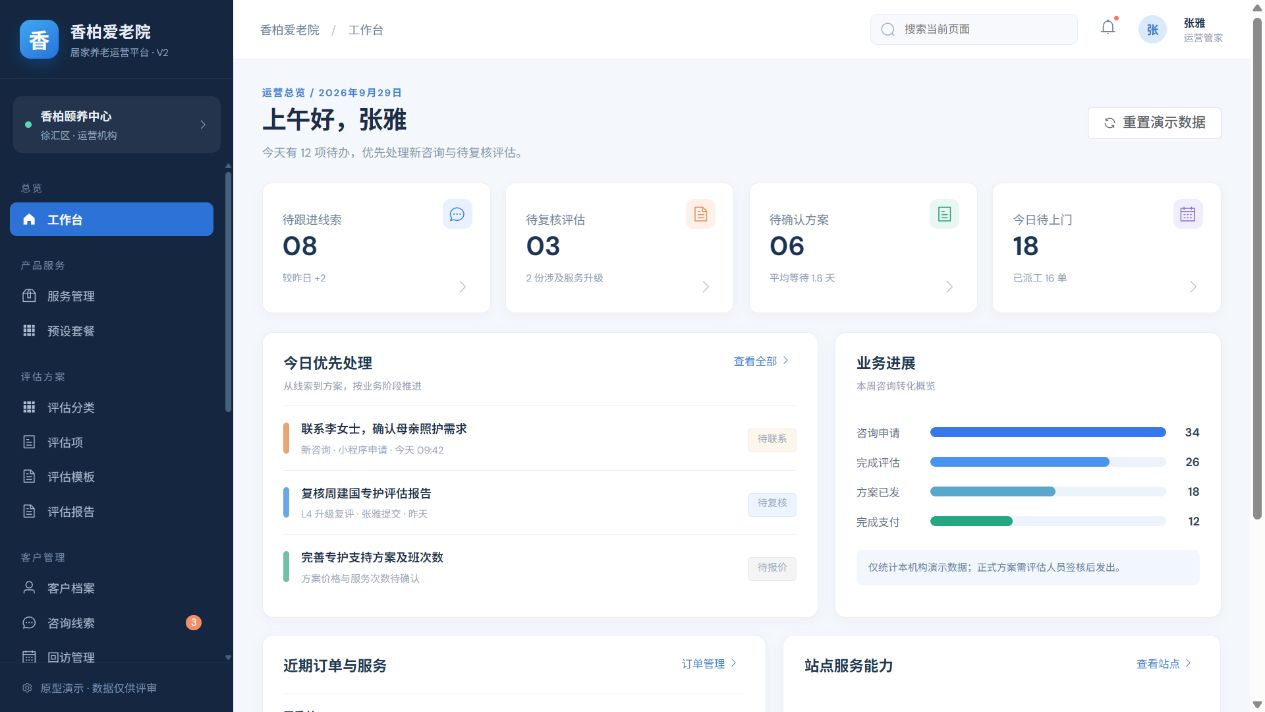Screen dimensions: 1265x712
Task: Click the 咨询申请 progress bar
Action: (x=1048, y=433)
